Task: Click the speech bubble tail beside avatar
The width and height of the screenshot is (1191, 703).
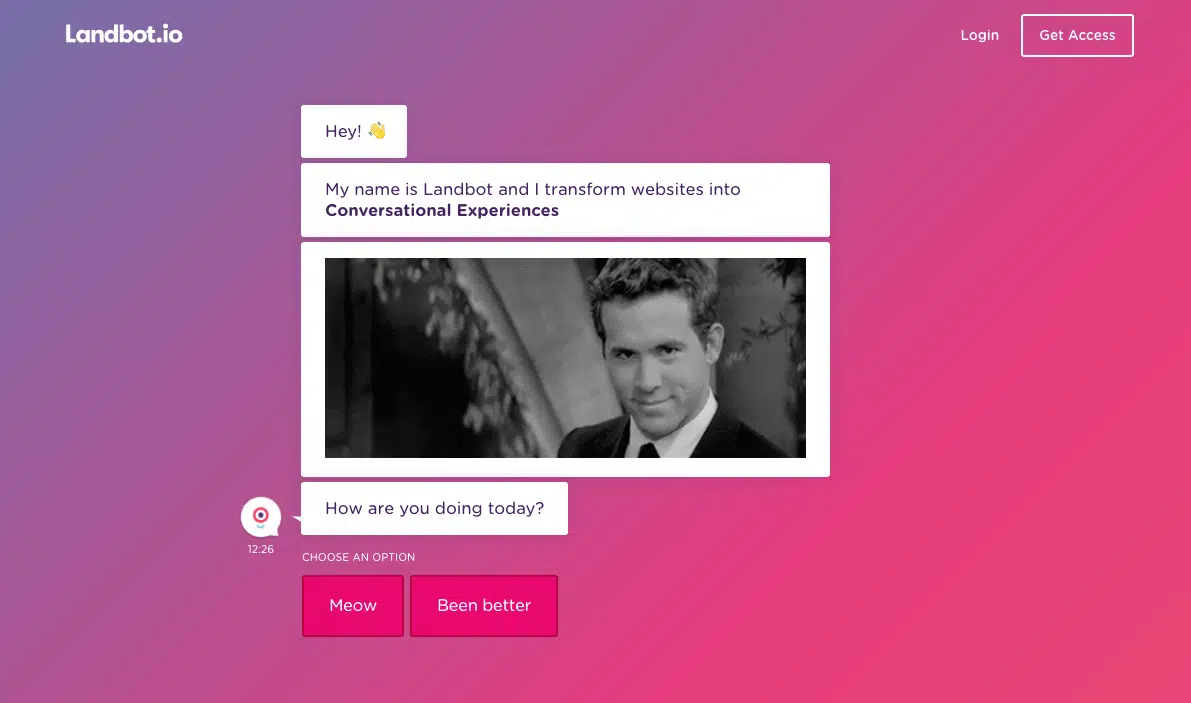Action: point(296,518)
